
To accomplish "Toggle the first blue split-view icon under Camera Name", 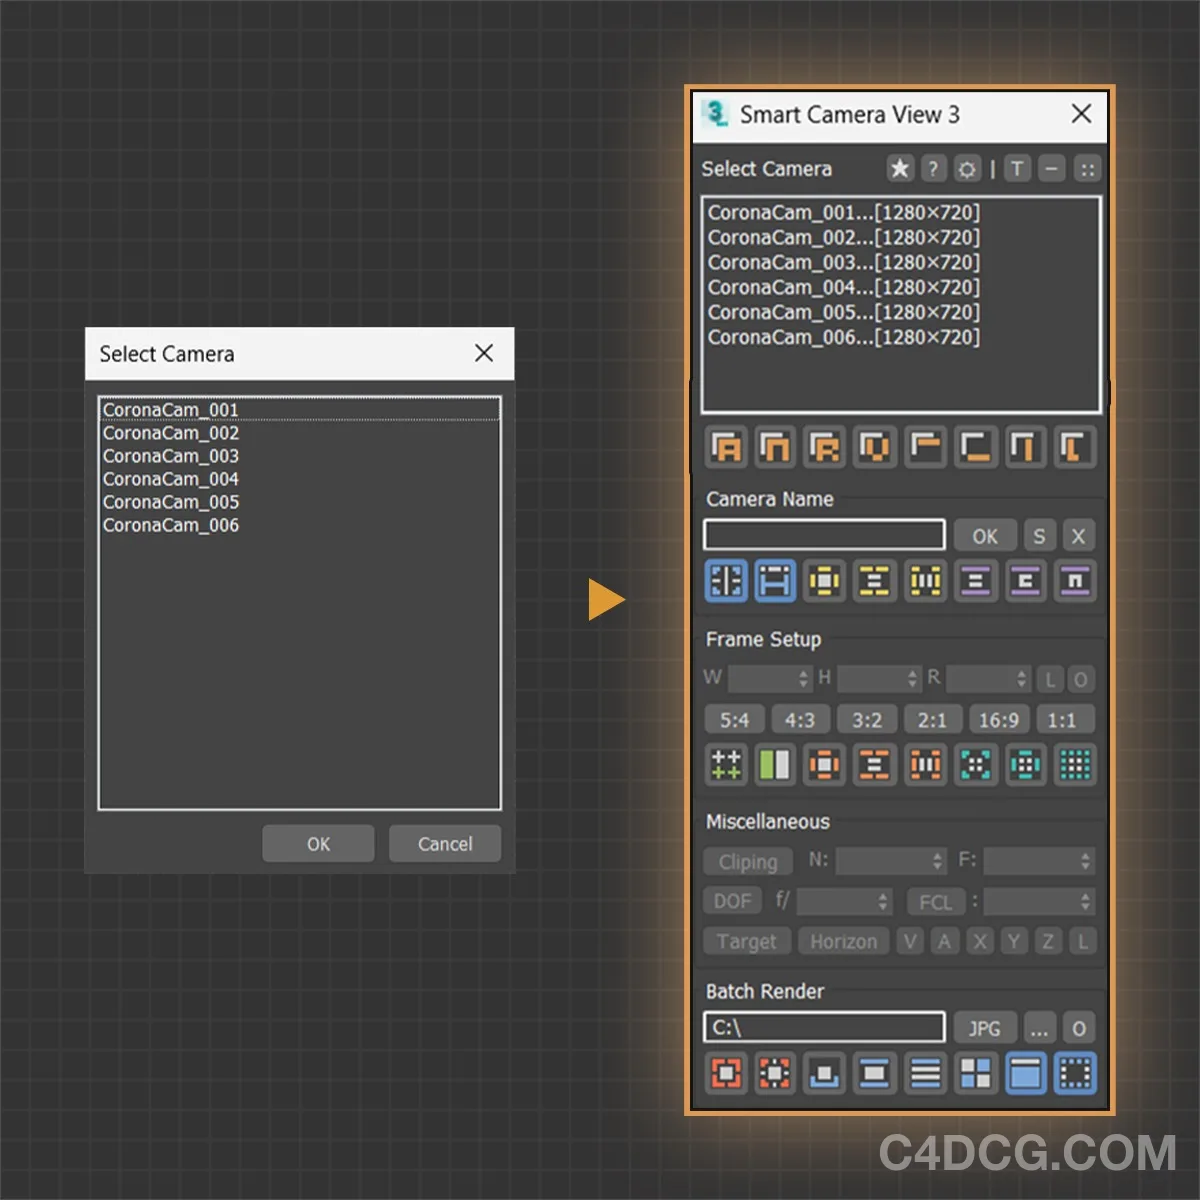I will click(x=725, y=581).
